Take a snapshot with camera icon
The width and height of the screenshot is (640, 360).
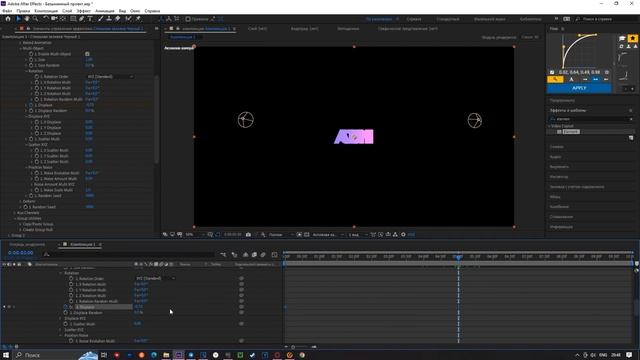pyautogui.click(x=248, y=235)
